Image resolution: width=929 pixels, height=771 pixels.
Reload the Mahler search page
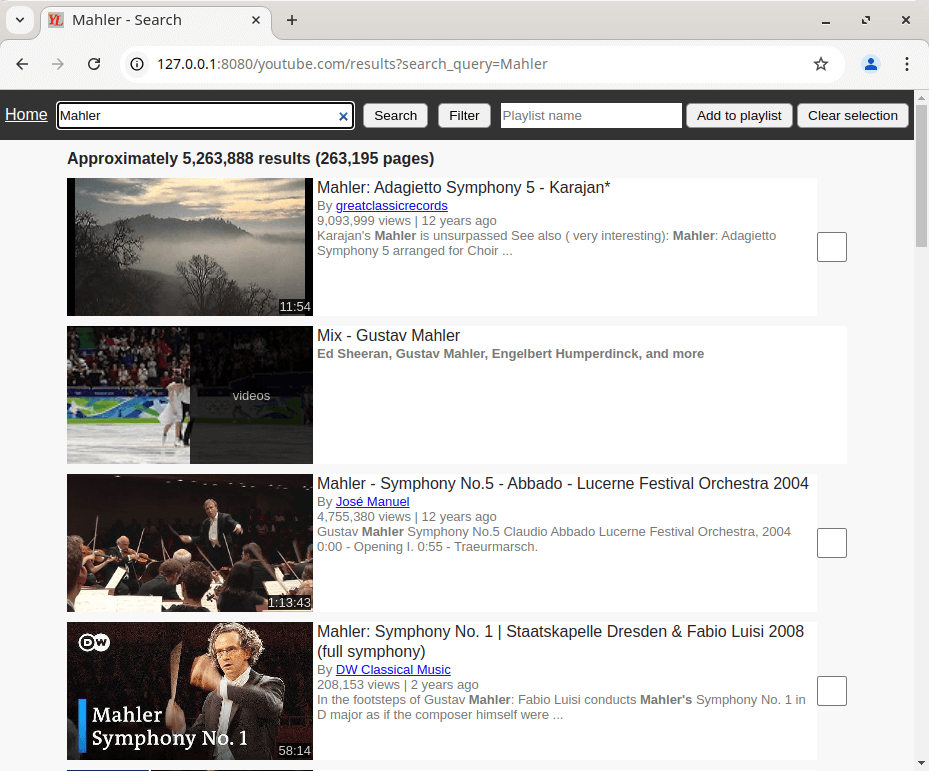[94, 64]
